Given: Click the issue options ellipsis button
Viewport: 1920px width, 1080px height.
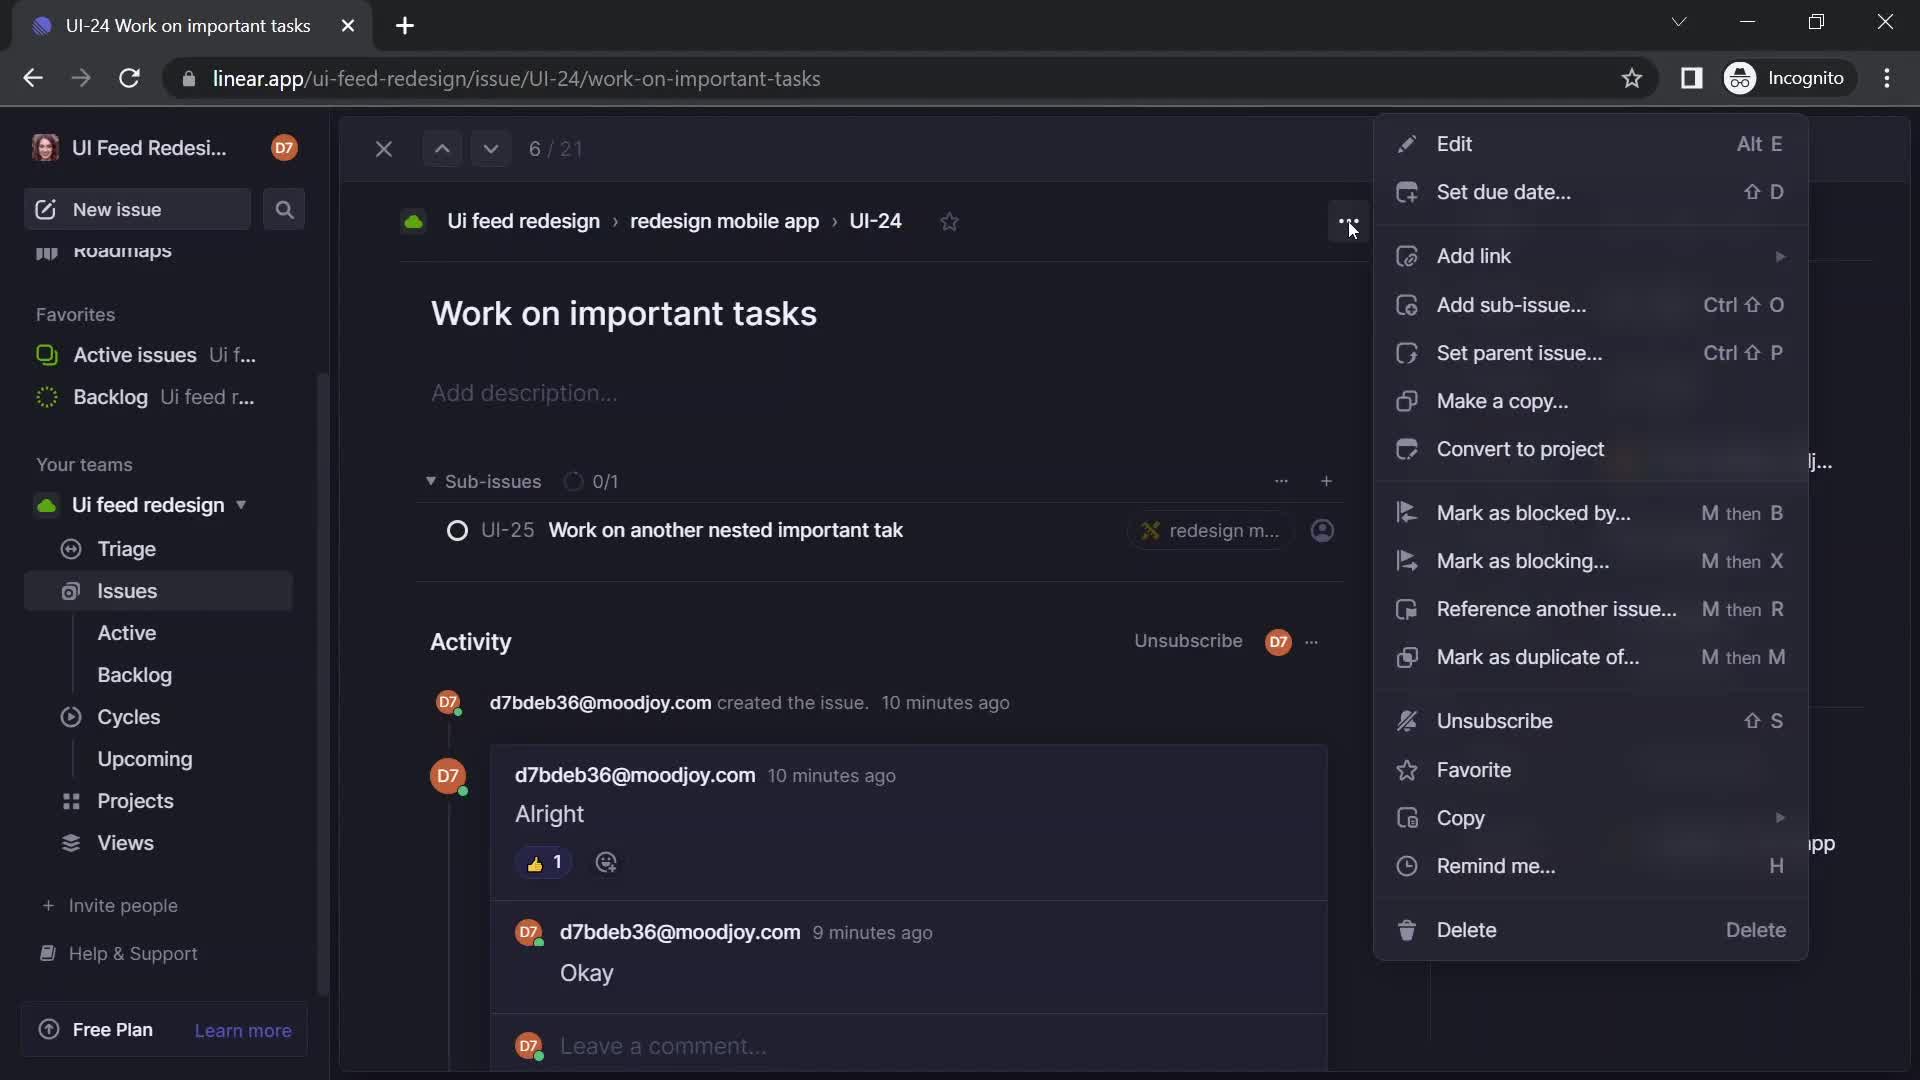Looking at the screenshot, I should [x=1348, y=222].
